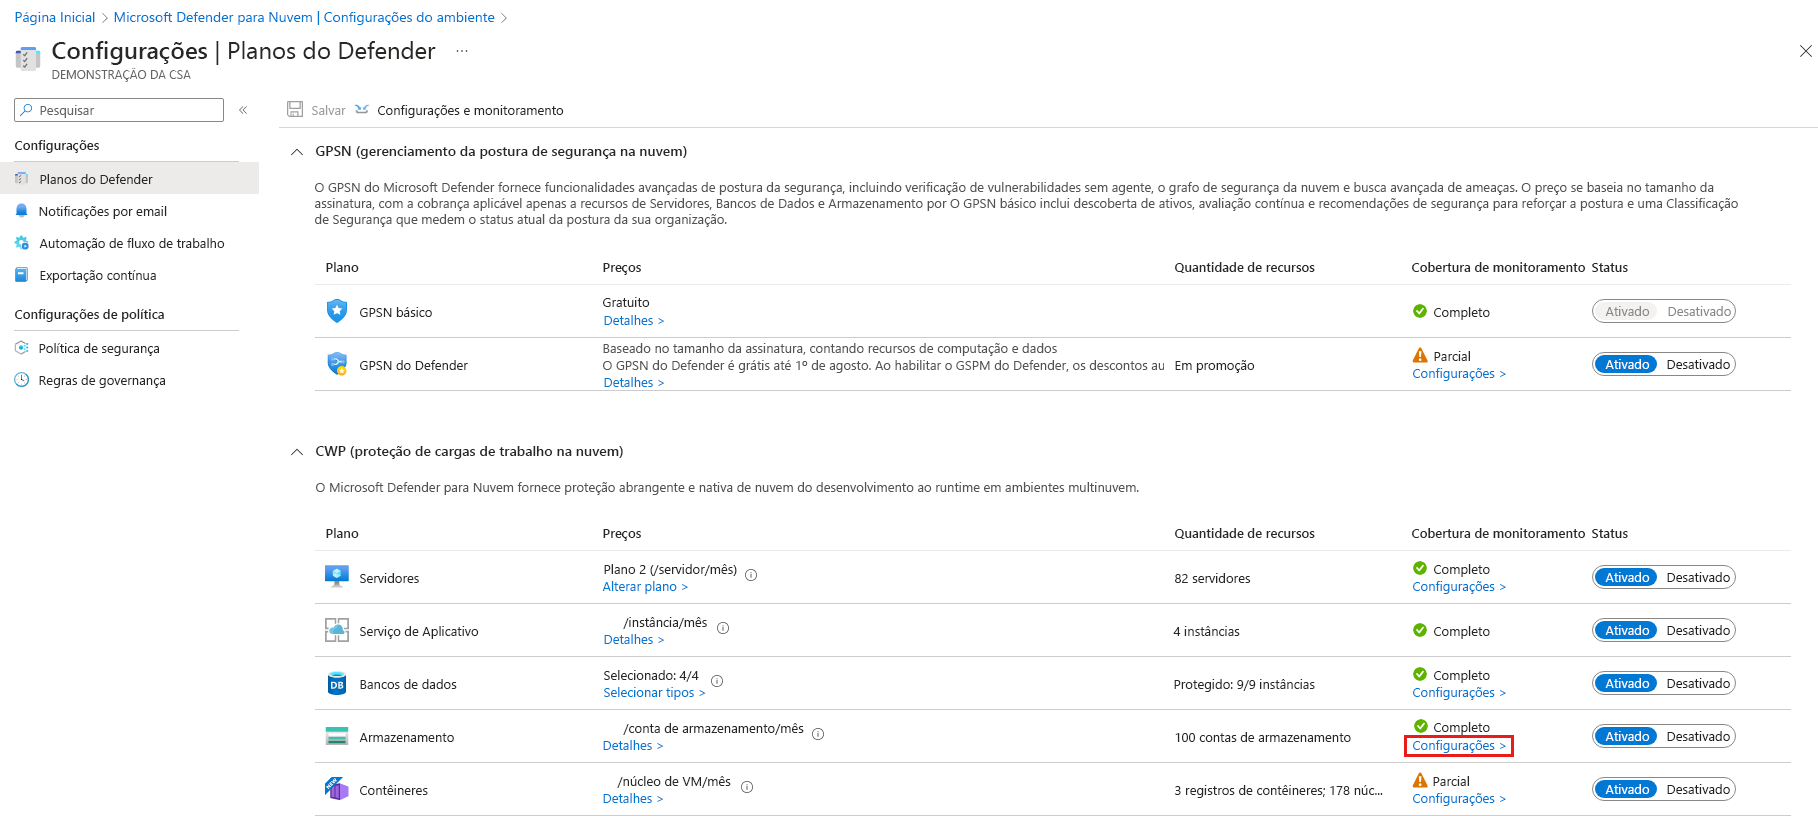The width and height of the screenshot is (1818, 816).
Task: Click the info icon beside Selecionado: 4/4
Action: [x=717, y=681]
